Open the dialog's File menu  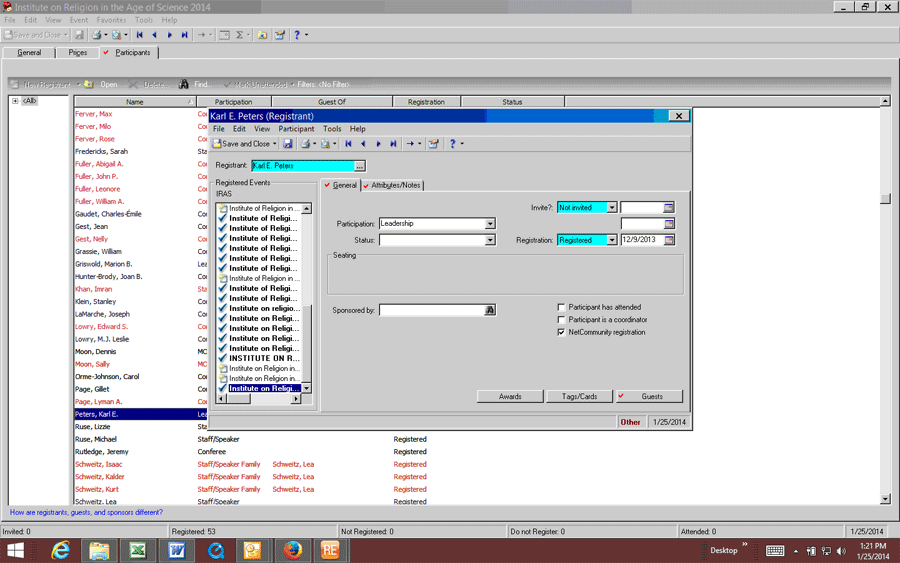click(219, 129)
